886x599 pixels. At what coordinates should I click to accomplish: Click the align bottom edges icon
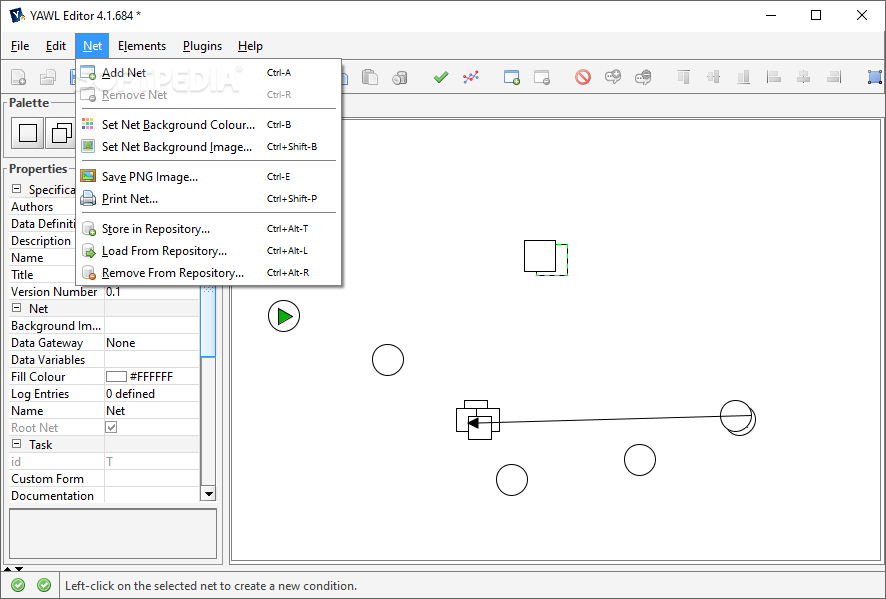pos(744,77)
